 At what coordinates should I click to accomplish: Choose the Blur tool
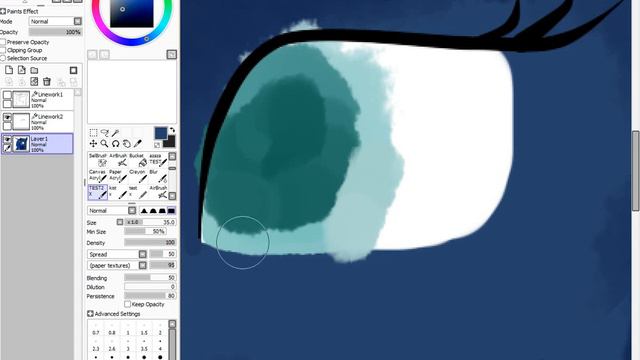pyautogui.click(x=158, y=176)
